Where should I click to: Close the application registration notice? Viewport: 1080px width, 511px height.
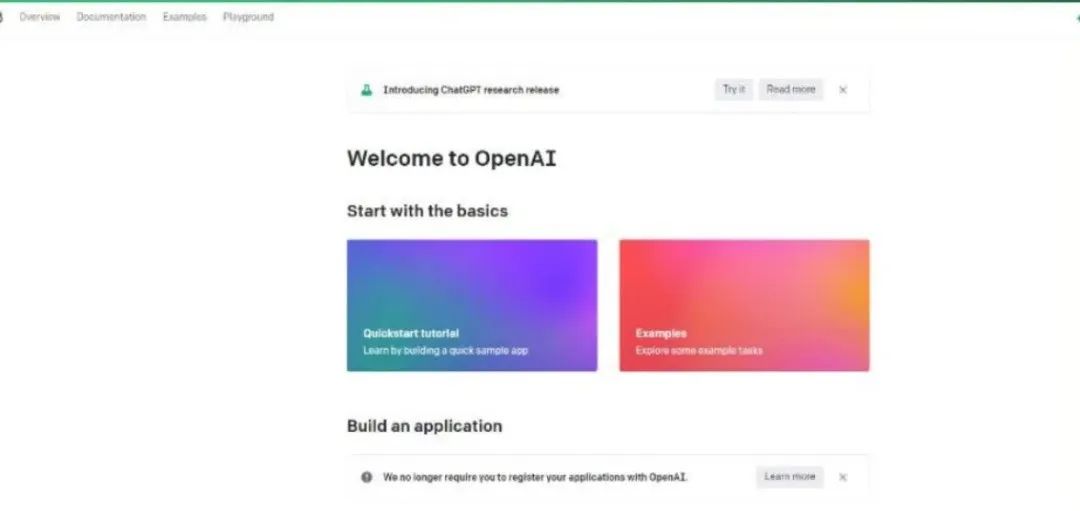tap(843, 477)
